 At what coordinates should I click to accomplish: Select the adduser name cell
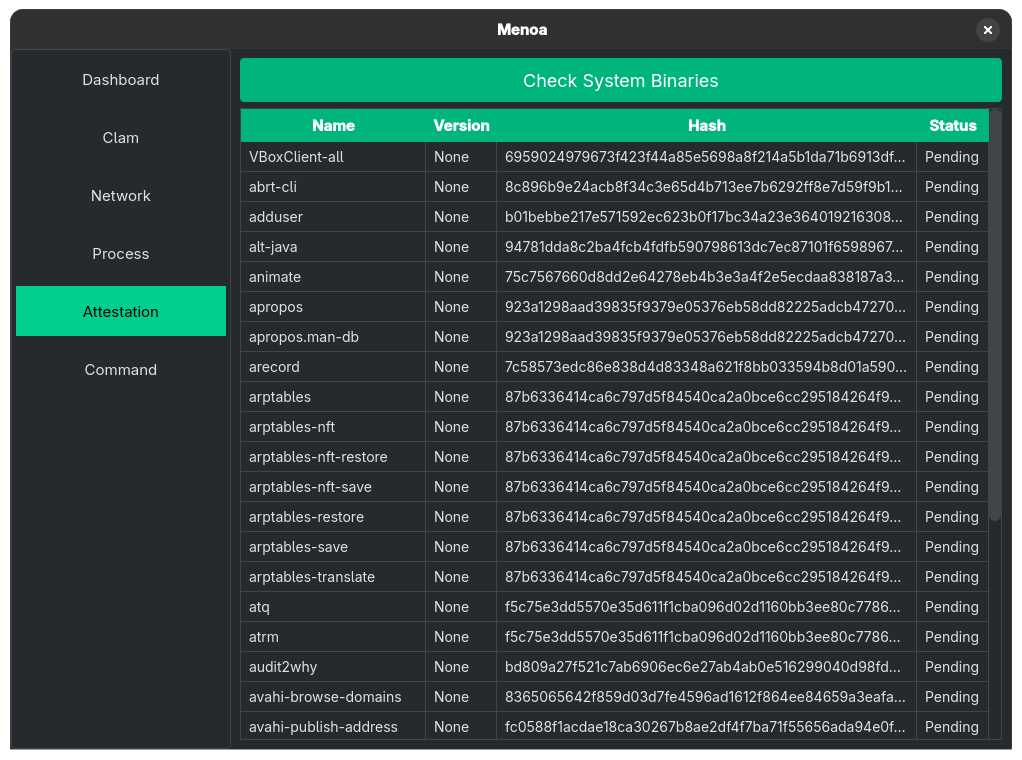pyautogui.click(x=333, y=217)
